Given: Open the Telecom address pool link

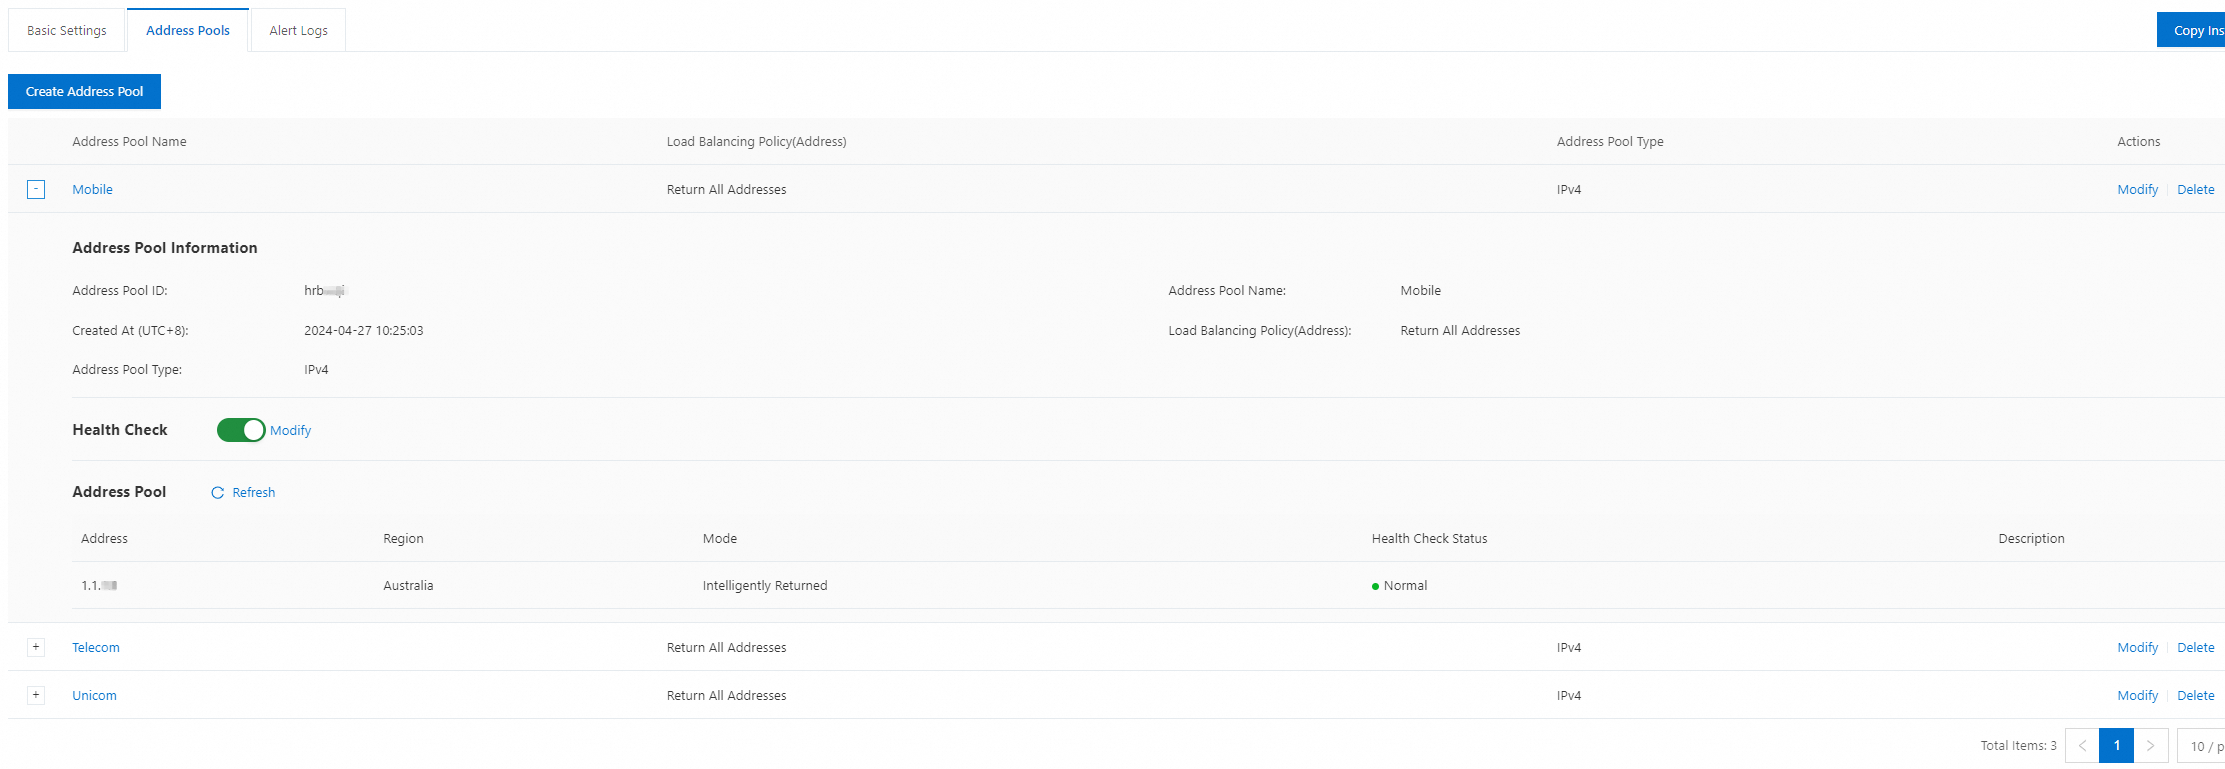Looking at the screenshot, I should tap(96, 647).
